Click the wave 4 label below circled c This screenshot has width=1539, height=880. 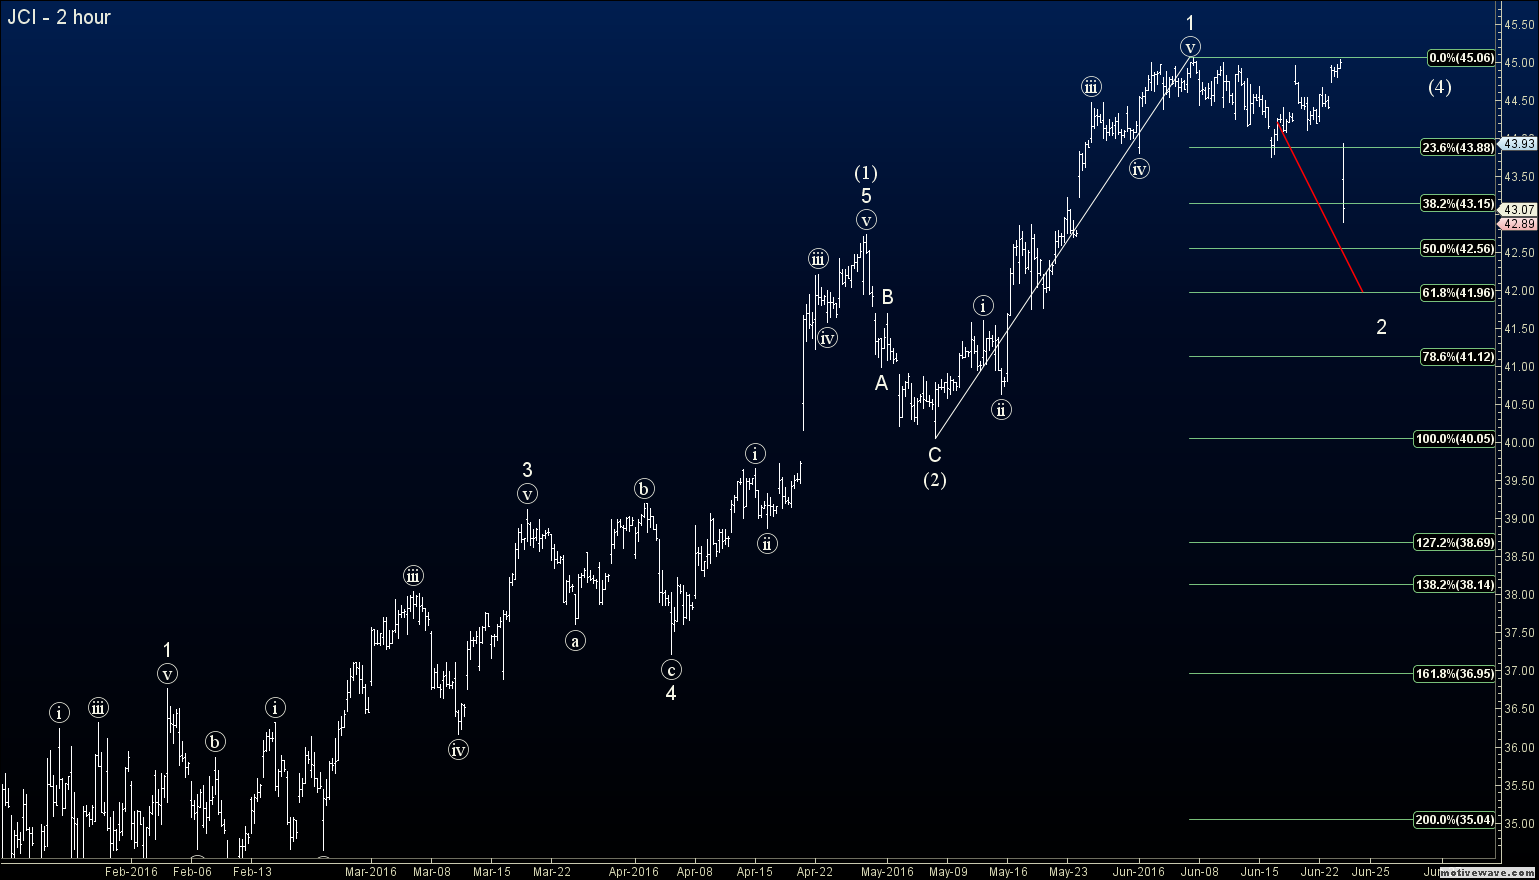pyautogui.click(x=671, y=693)
